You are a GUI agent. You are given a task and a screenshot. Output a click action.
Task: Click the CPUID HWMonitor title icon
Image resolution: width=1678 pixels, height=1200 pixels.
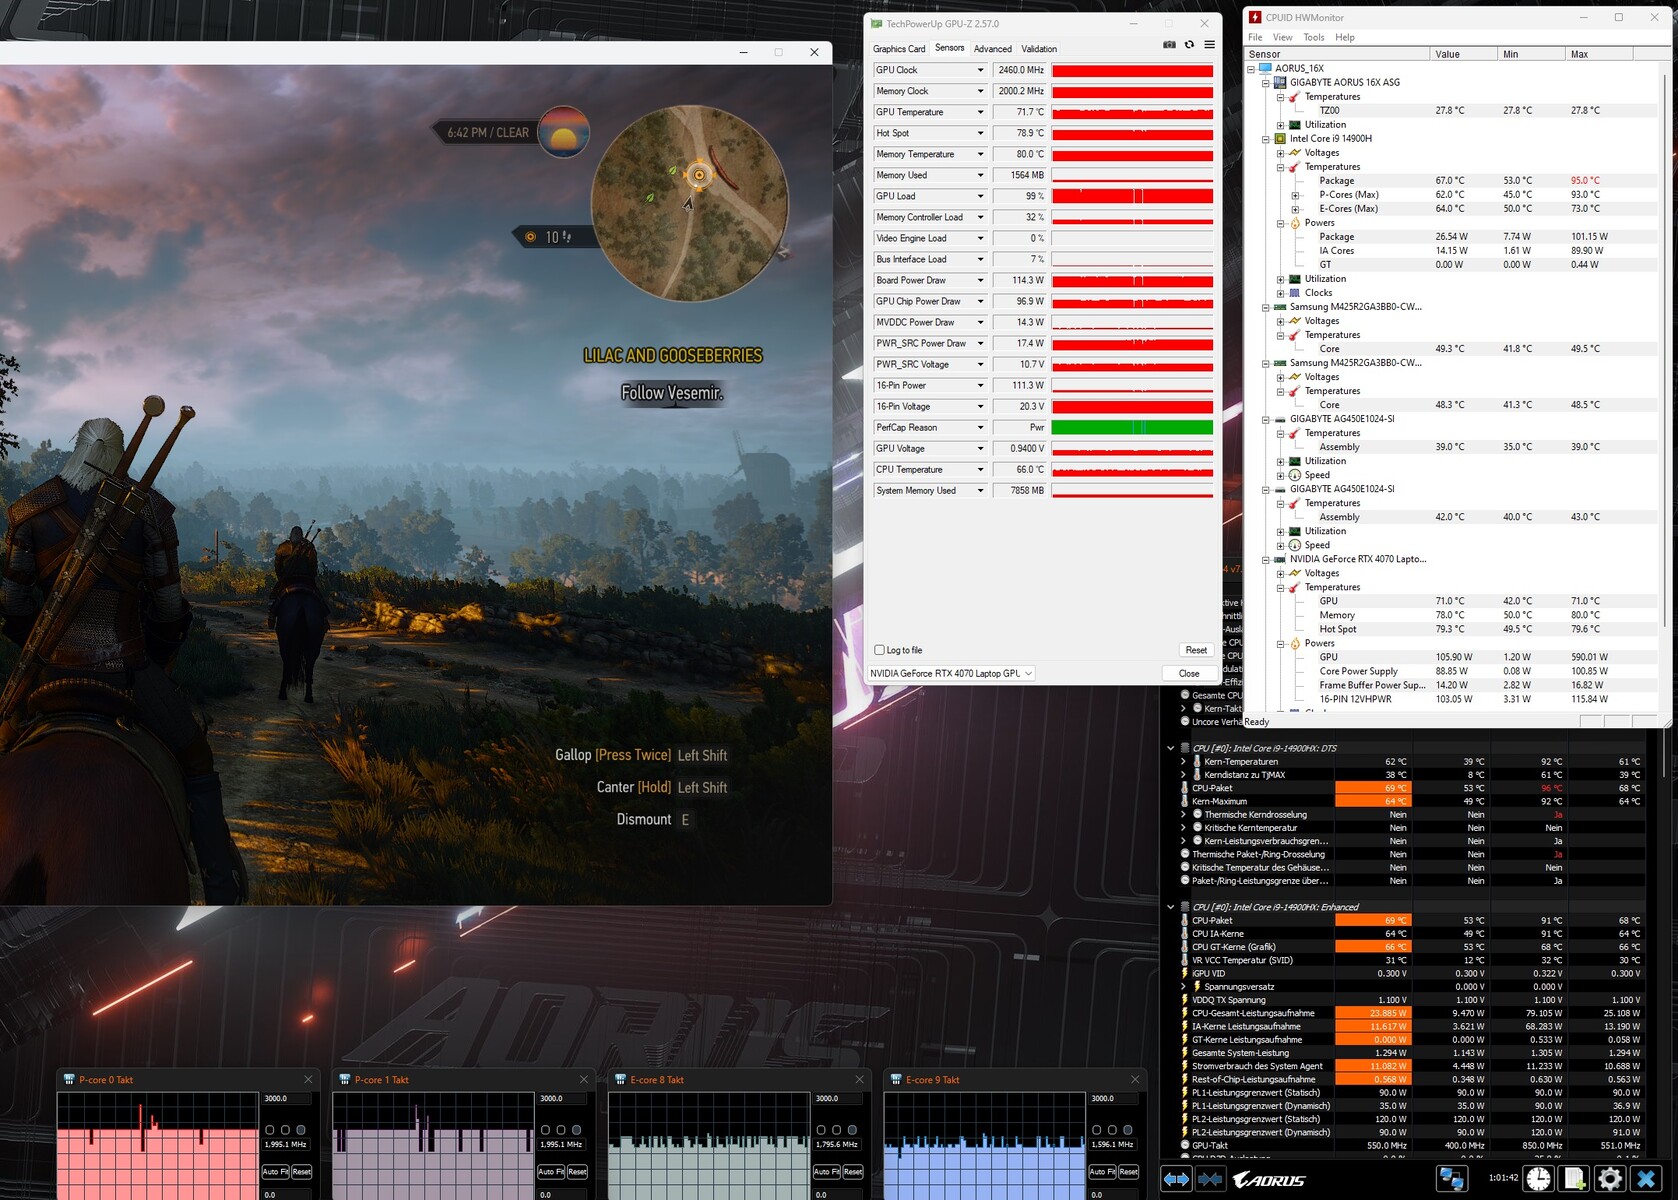(x=1255, y=17)
